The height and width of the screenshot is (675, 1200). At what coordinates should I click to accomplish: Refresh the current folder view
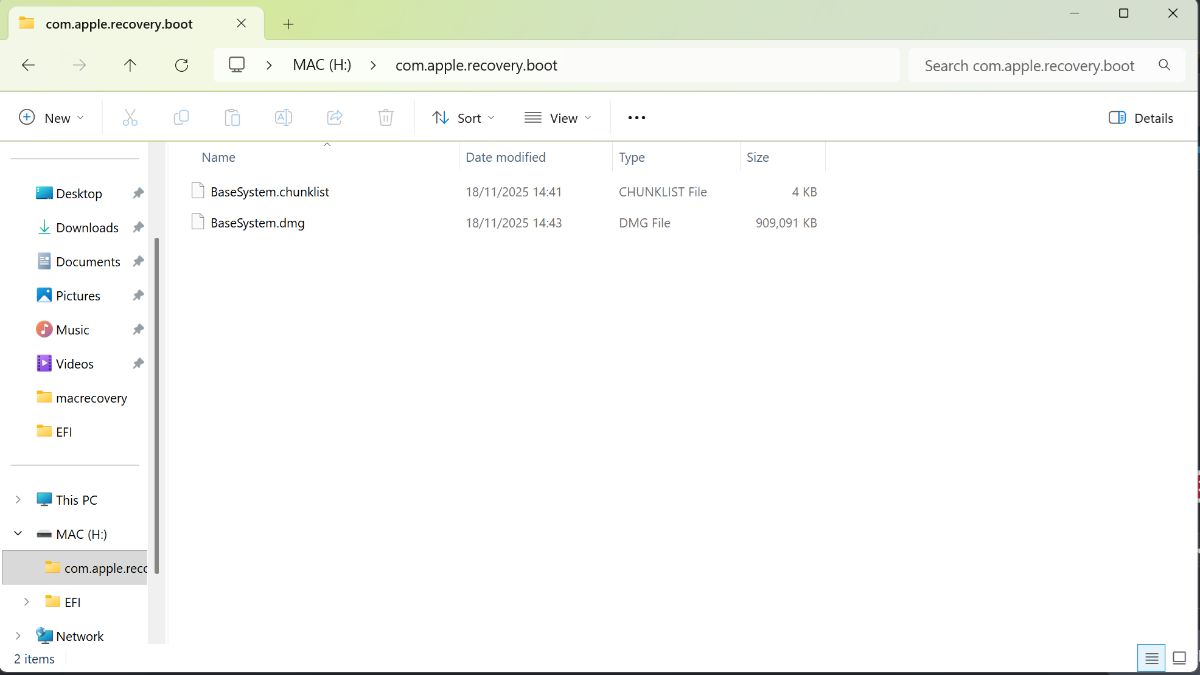click(x=181, y=65)
